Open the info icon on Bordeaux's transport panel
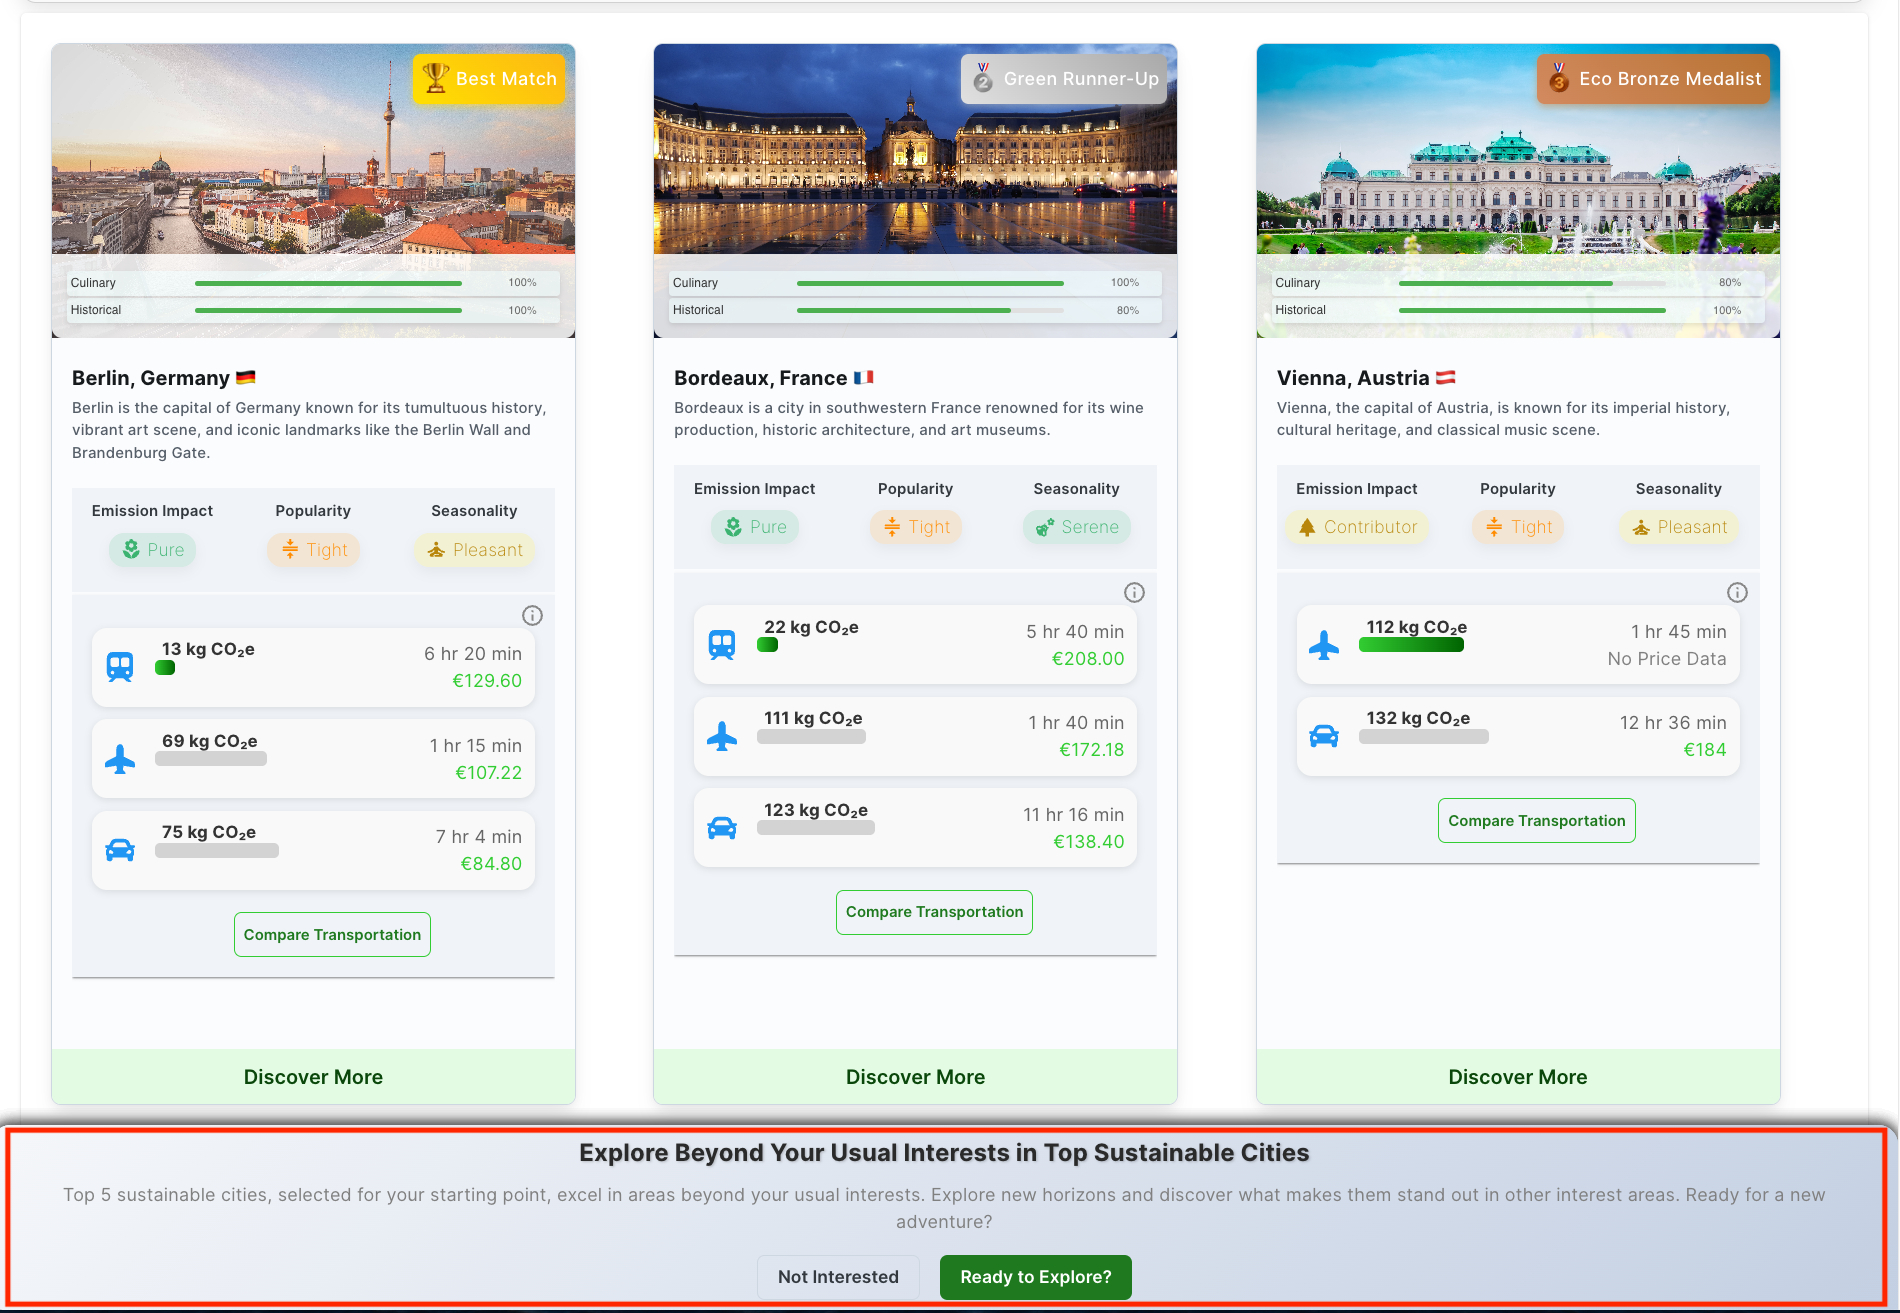 (1135, 593)
